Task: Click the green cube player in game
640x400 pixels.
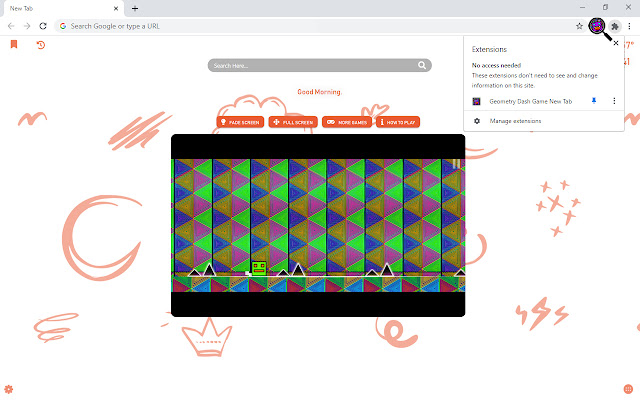Action: tap(259, 268)
